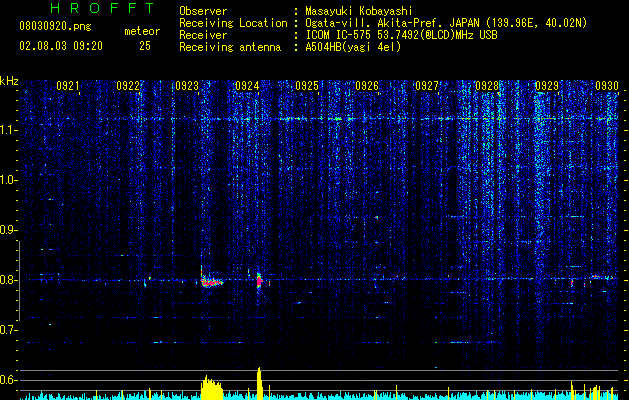Click the strong red meteor echo at 0924
629x400 pixels.
point(259,282)
